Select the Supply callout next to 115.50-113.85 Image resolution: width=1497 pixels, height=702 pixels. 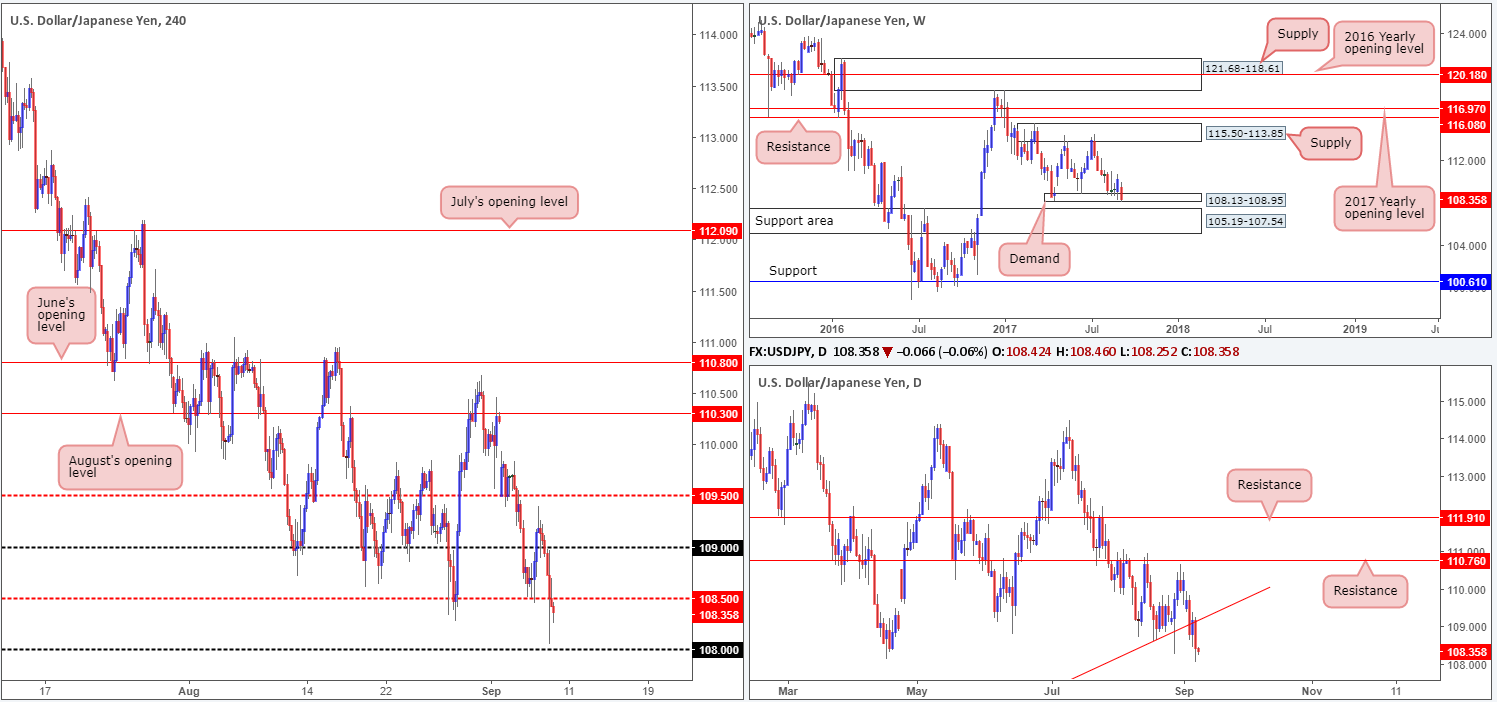pos(1330,143)
